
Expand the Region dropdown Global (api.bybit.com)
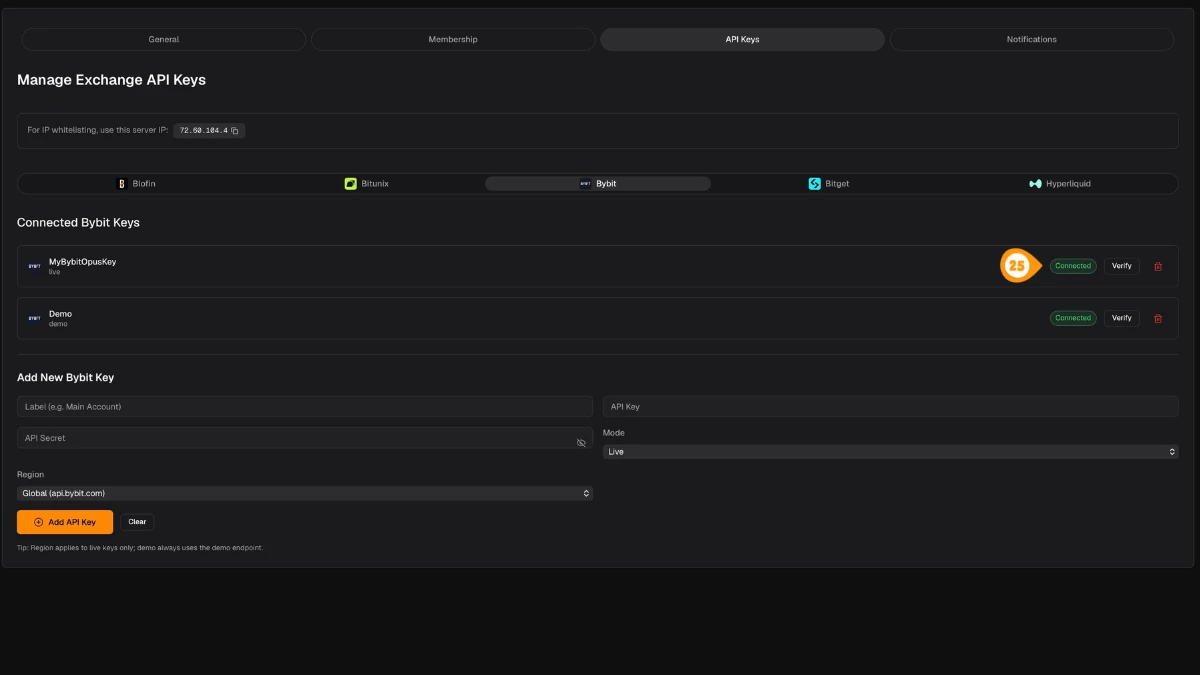coord(305,493)
